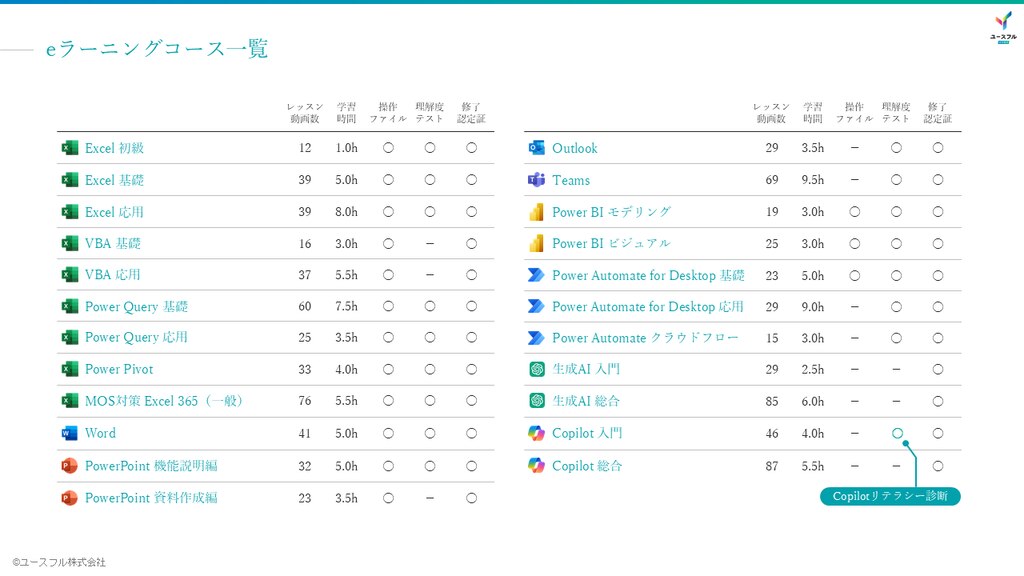Click 修了認定証 circle for Excel 初級
1024x576 pixels.
[x=472, y=148]
